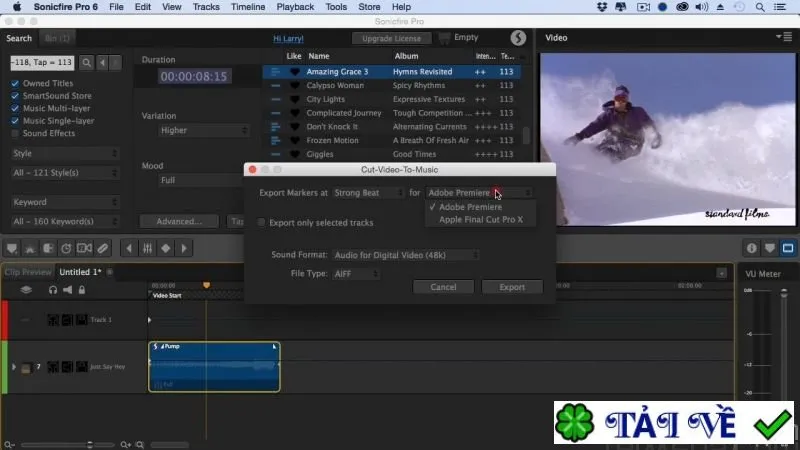Choose Apple Final Cut Pro X option
800x450 pixels.
(x=481, y=219)
